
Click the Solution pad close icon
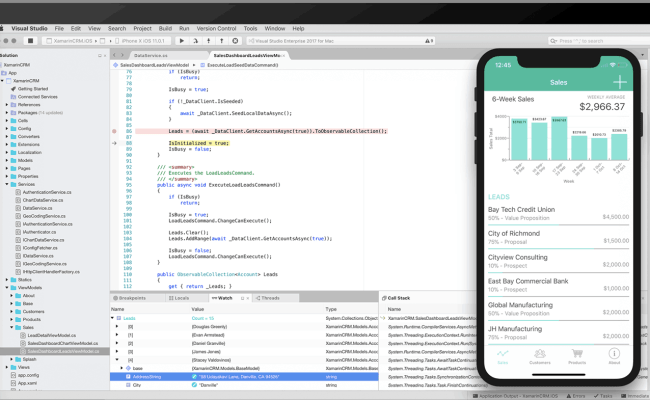pyautogui.click(x=104, y=55)
